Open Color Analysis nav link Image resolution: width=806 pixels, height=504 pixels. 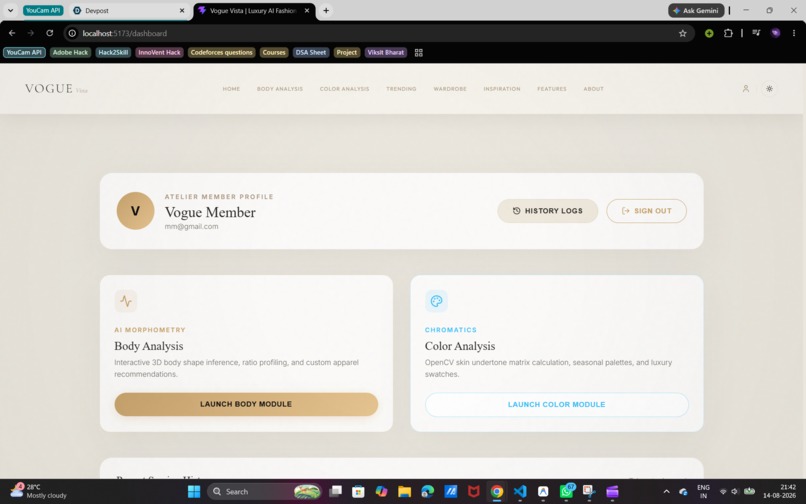pyautogui.click(x=344, y=89)
